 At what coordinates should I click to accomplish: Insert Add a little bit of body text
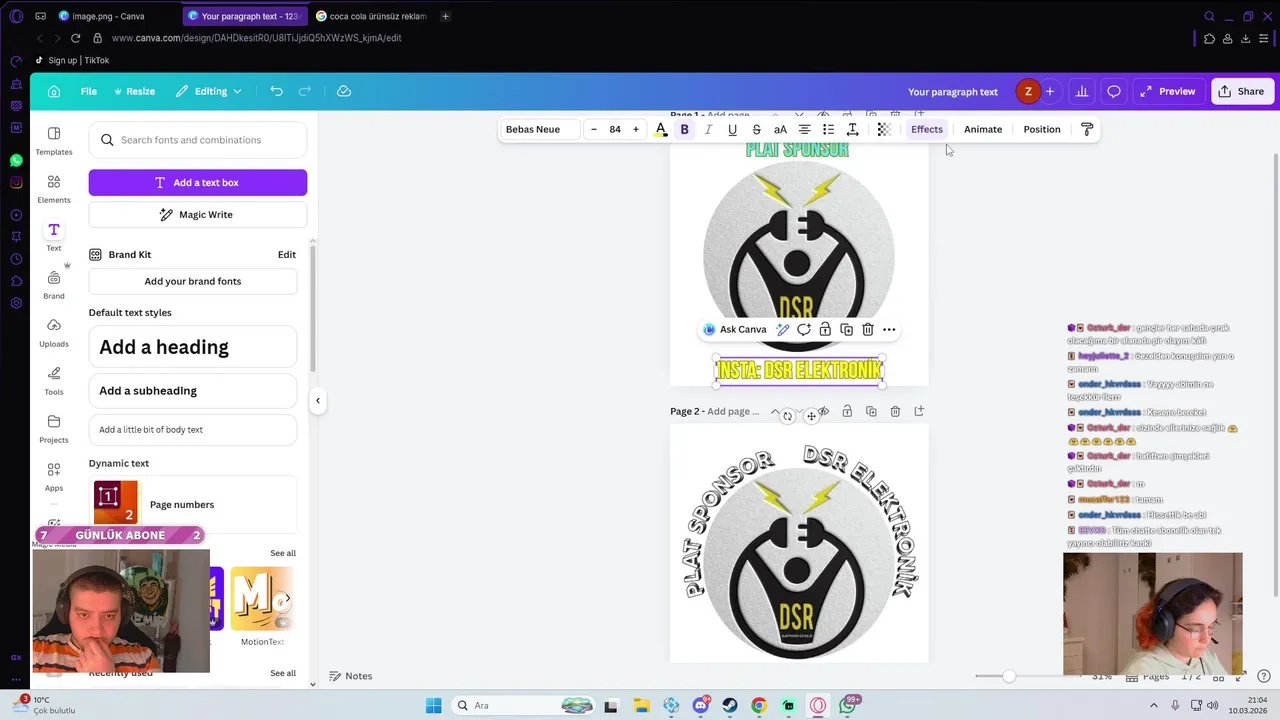[x=193, y=430]
